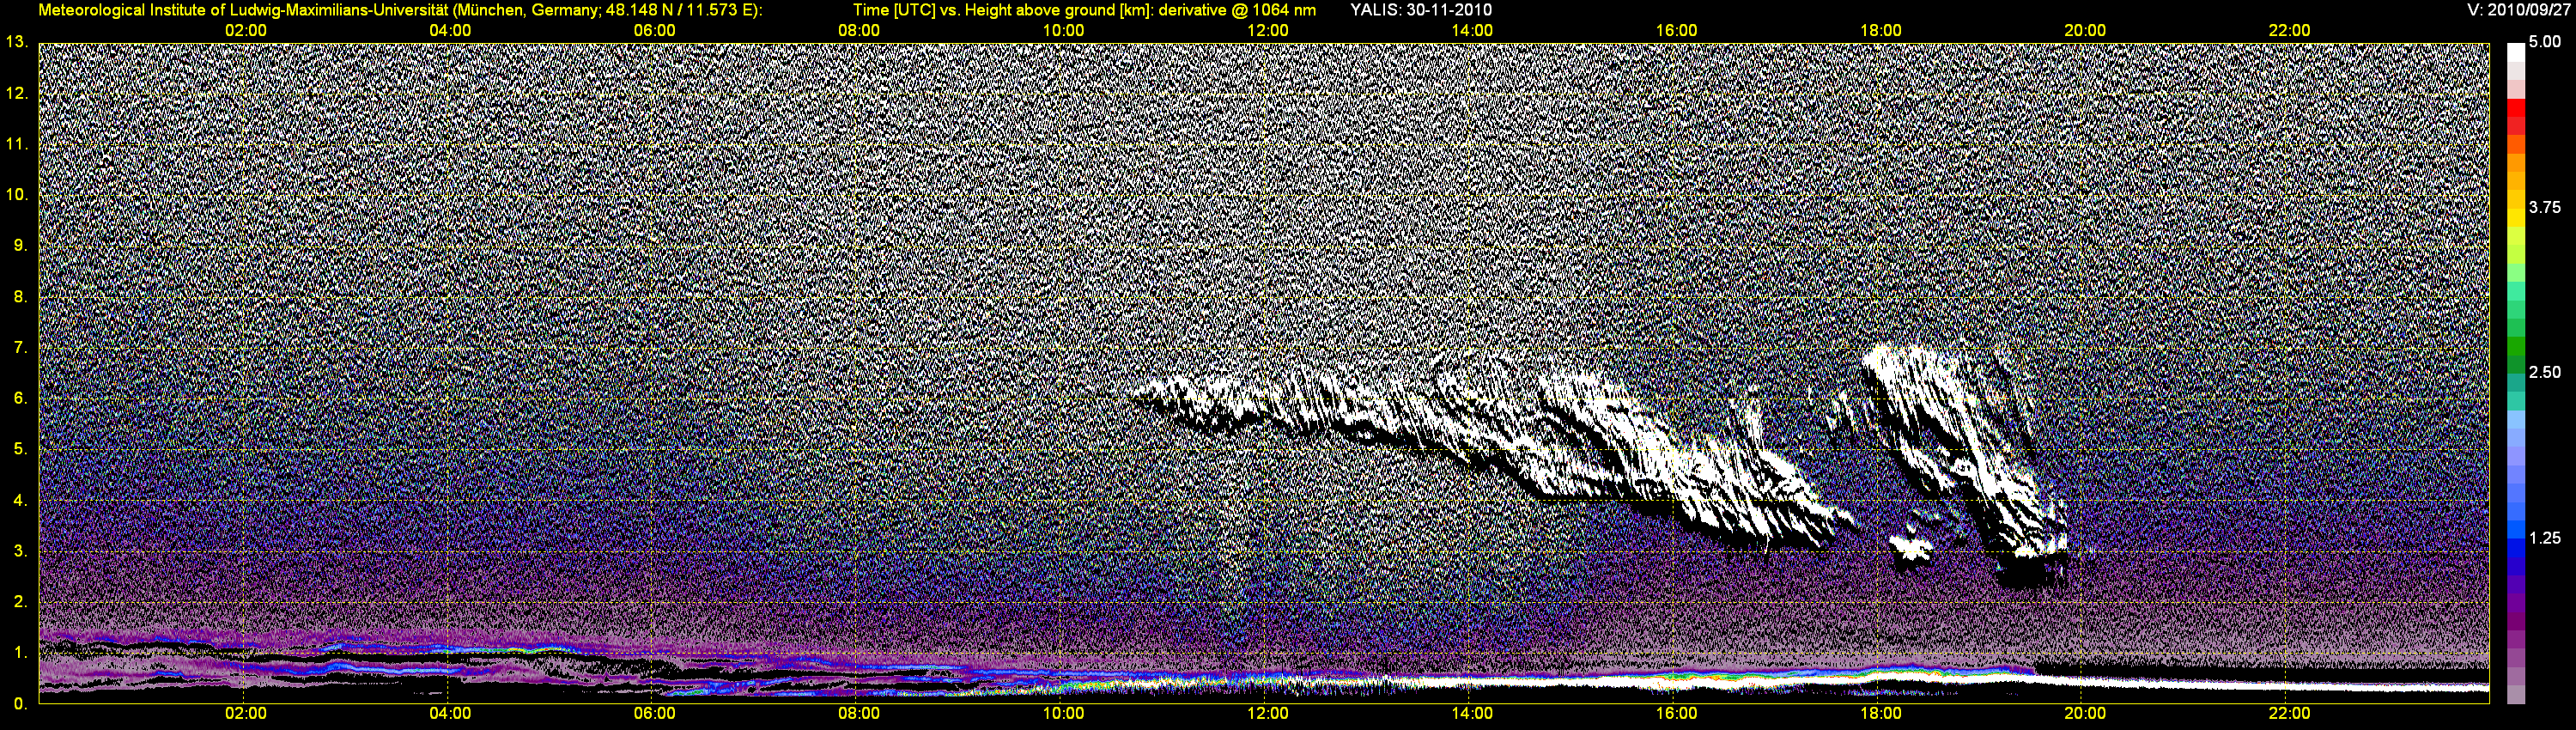
Task: Select the 10:00 label on the bottom time axis
Action: click(x=1063, y=713)
